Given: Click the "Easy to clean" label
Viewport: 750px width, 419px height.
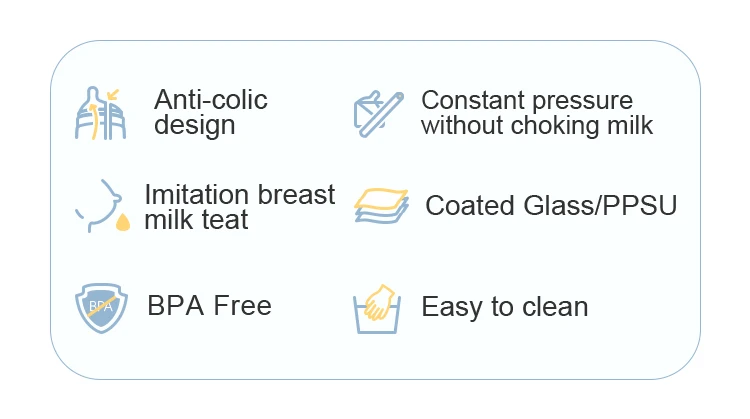Looking at the screenshot, I should pyautogui.click(x=504, y=307).
